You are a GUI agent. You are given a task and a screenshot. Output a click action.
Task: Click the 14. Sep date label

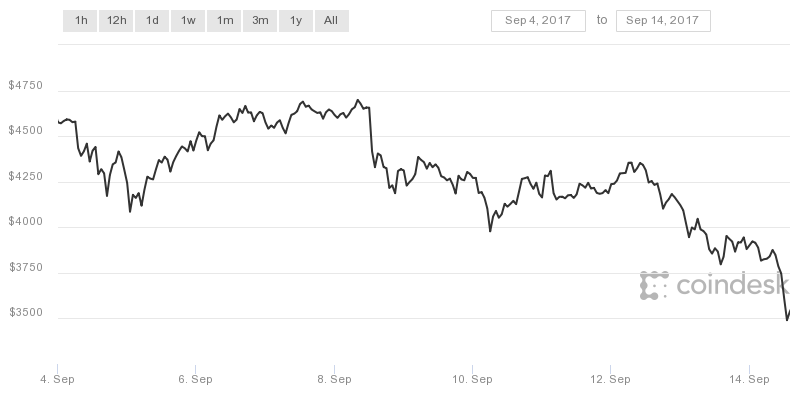749,379
